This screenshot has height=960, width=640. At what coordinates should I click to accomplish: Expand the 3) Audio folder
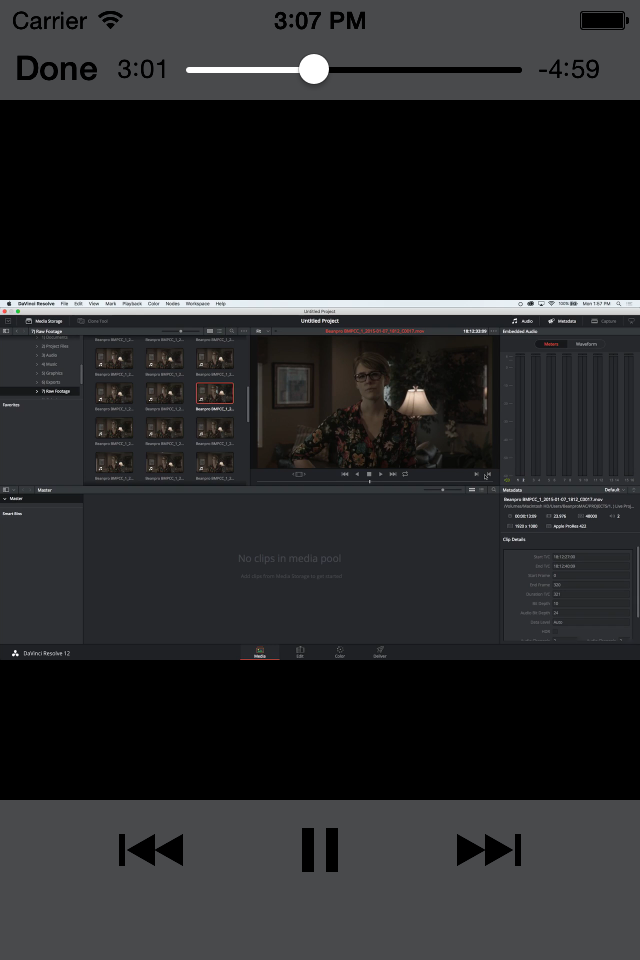tap(37, 355)
